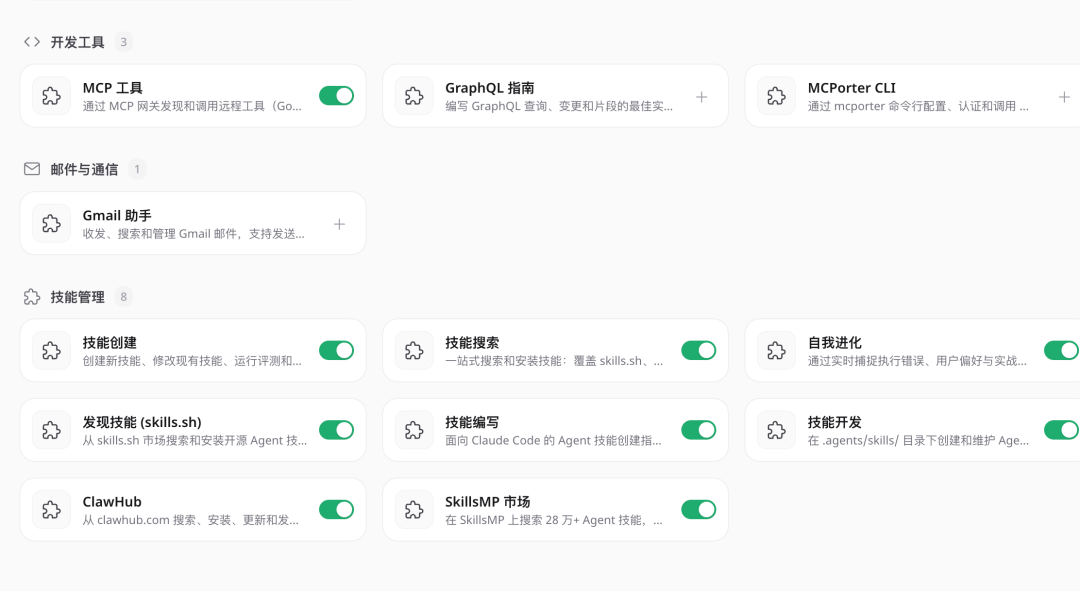This screenshot has width=1080, height=591.
Task: Click the GraphQL 指南 plugin icon
Action: click(413, 96)
